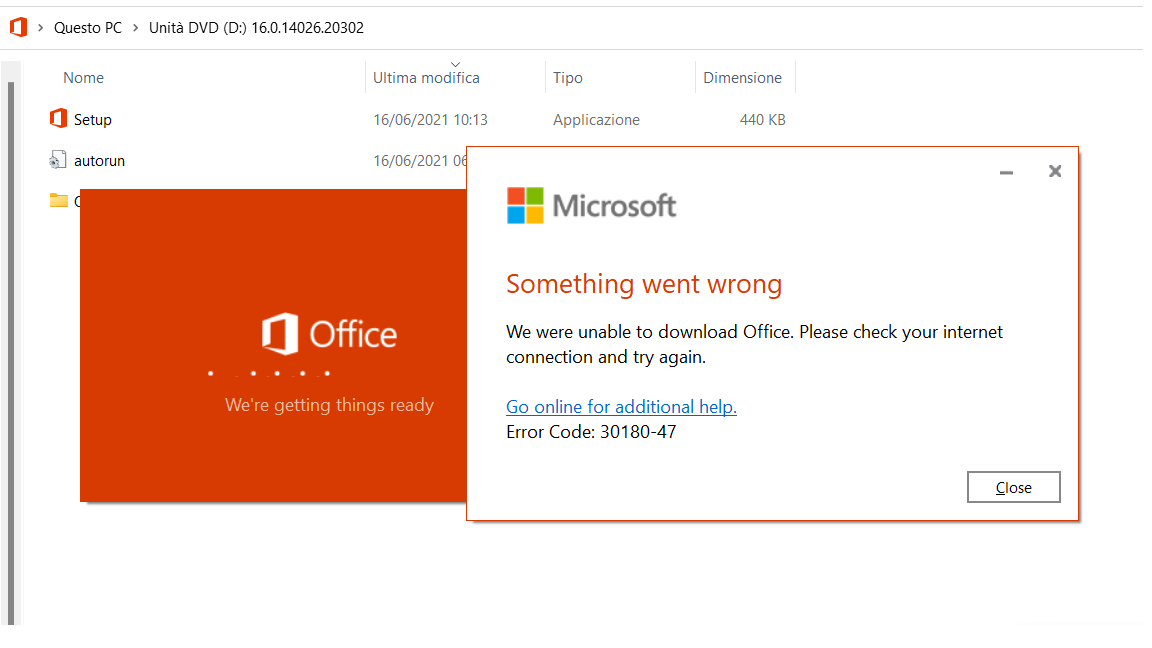Screen dimensions: 1152x648
Task: Select the Setup application icon
Action: [x=58, y=118]
